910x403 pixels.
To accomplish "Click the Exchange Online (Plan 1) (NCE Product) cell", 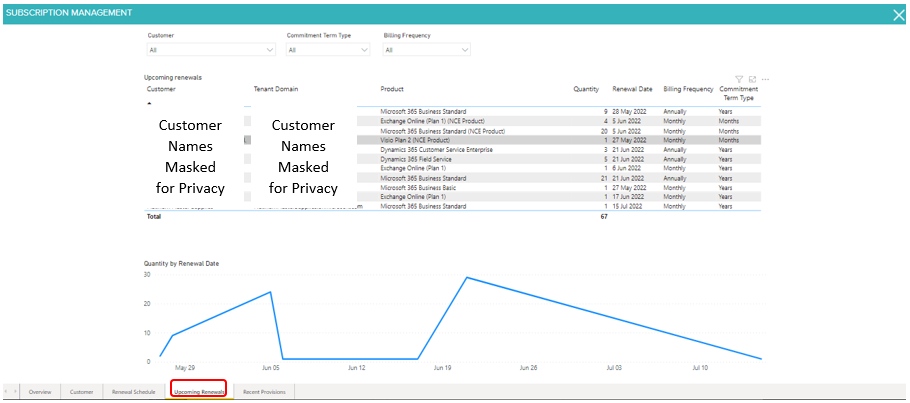I will (x=432, y=121).
